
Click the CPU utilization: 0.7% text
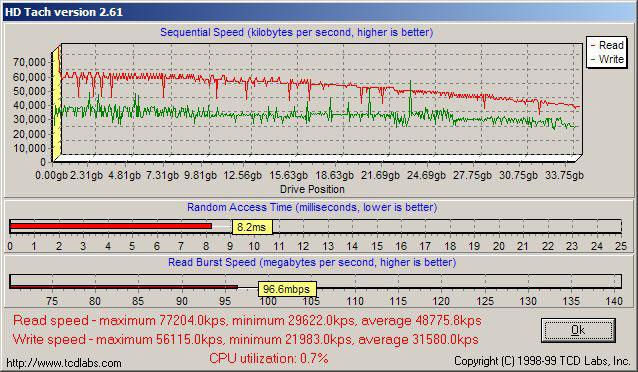(269, 358)
